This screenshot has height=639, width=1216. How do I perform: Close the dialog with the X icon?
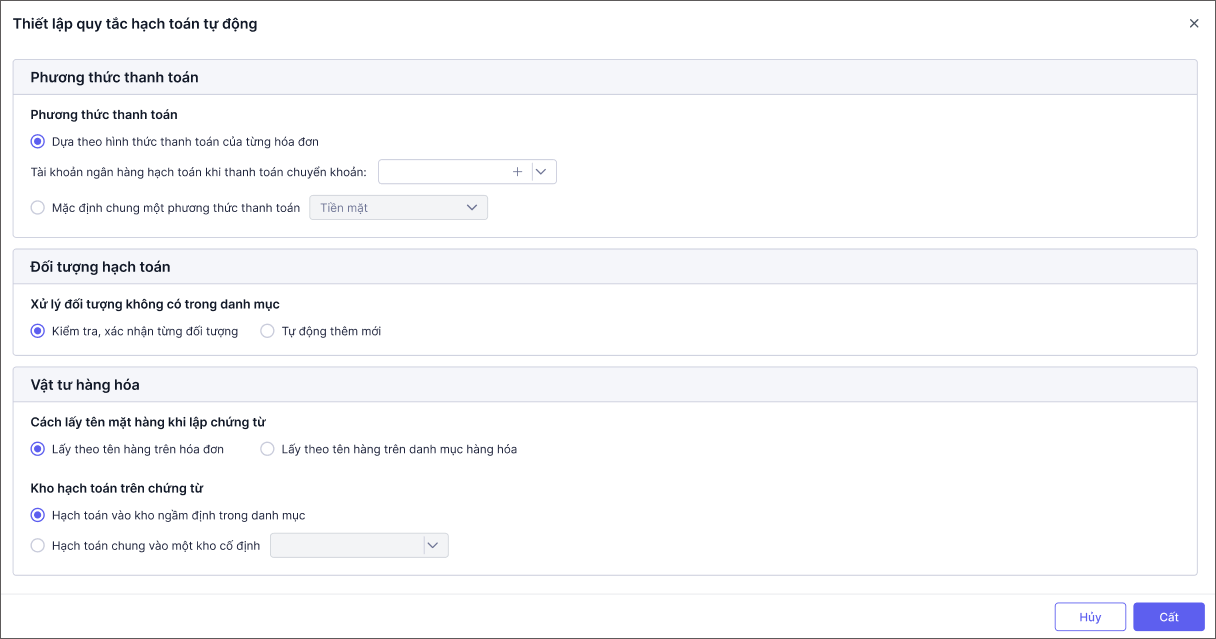point(1193,24)
